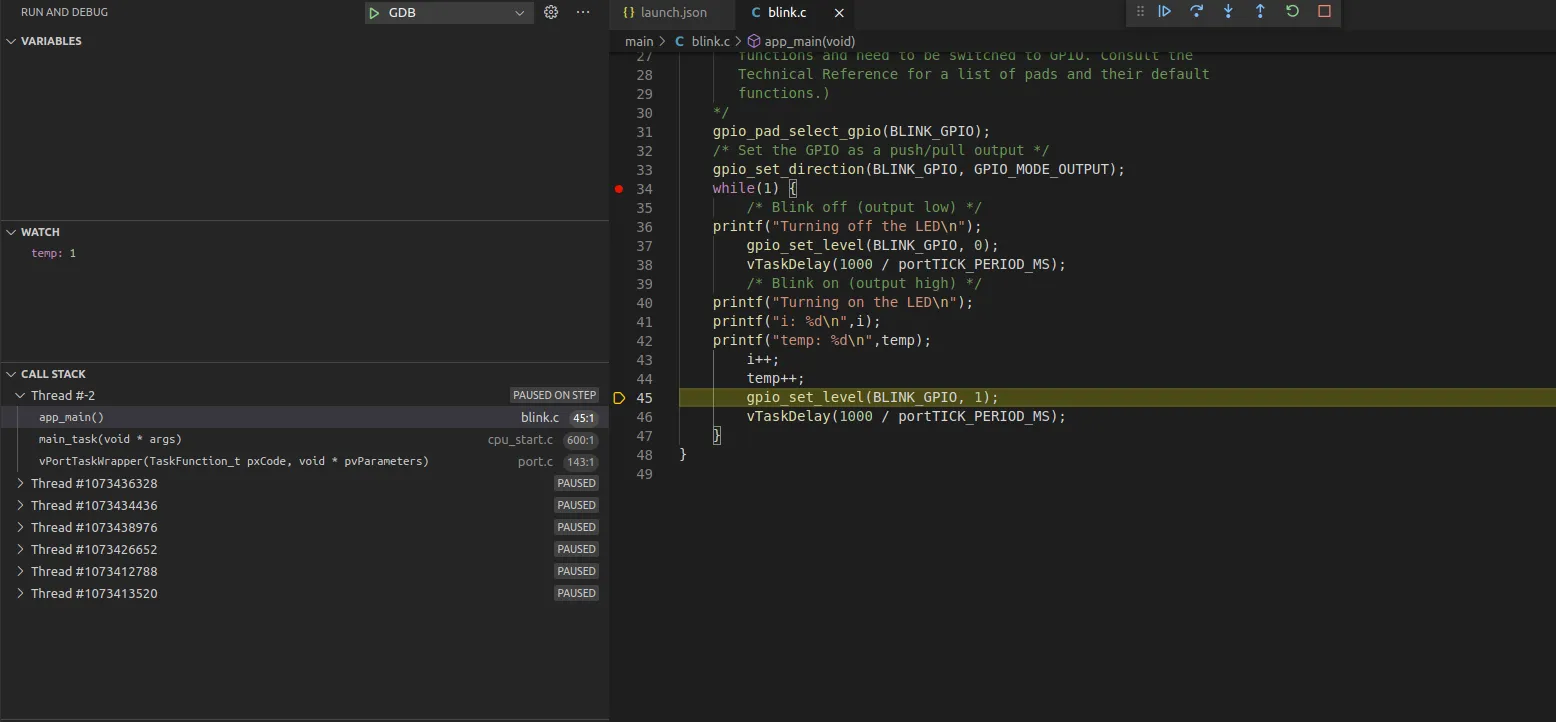Viewport: 1556px width, 722px height.
Task: Select the temp watch expression
Action: (53, 254)
